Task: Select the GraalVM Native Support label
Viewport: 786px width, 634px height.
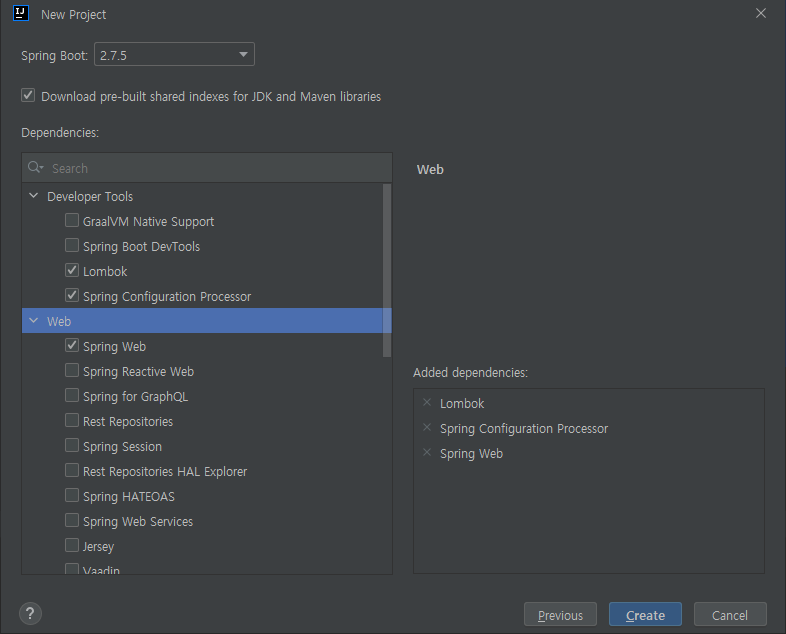Action: [x=148, y=222]
